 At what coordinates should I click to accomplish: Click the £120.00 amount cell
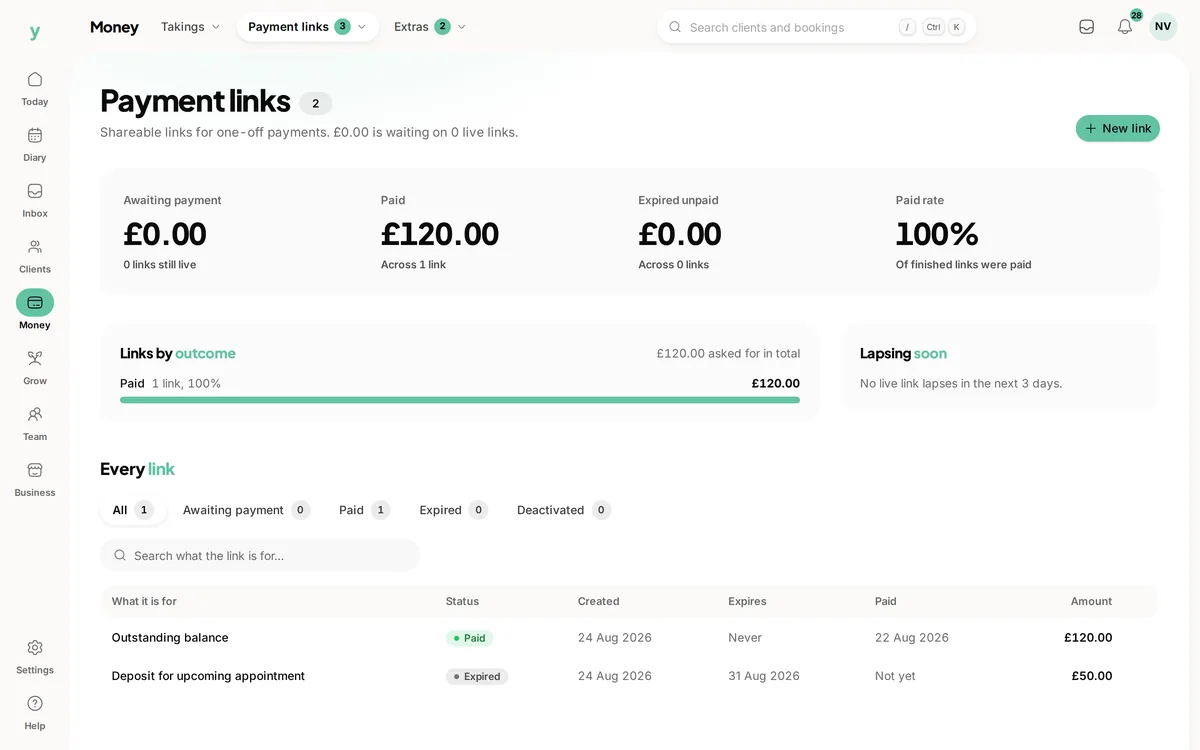pyautogui.click(x=1088, y=638)
